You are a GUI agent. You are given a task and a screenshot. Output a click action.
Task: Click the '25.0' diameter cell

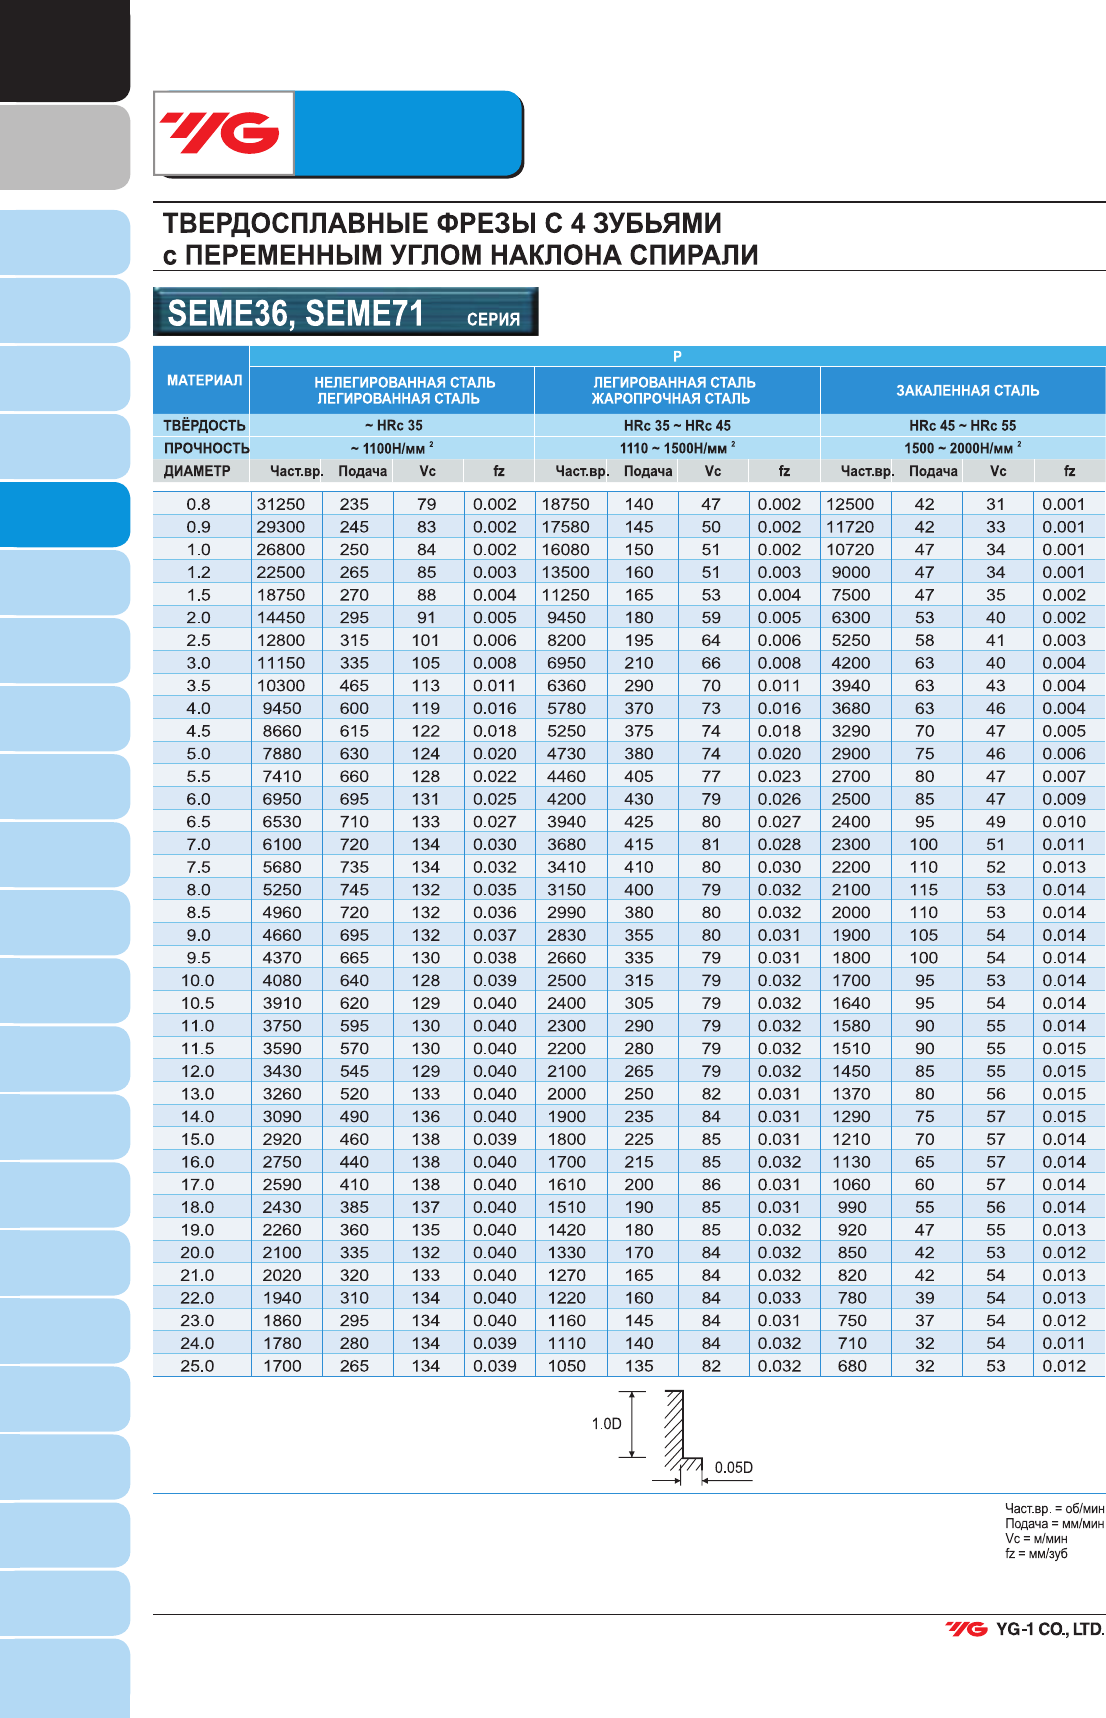(198, 1366)
